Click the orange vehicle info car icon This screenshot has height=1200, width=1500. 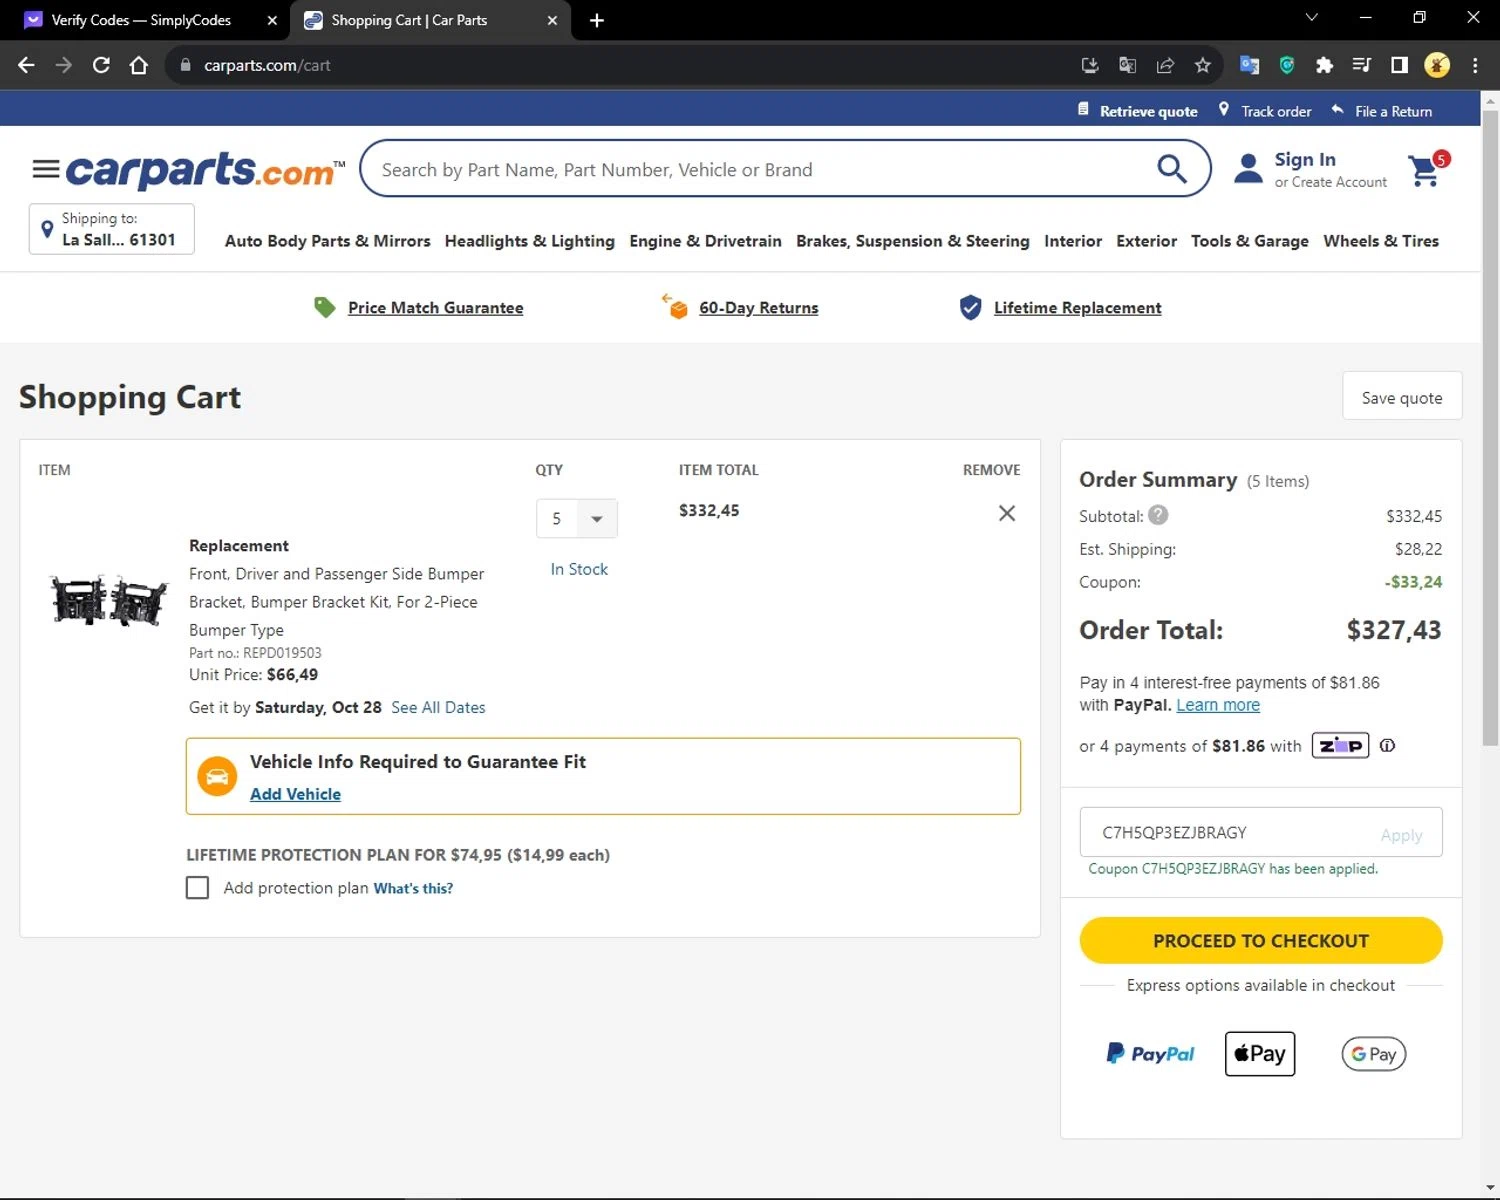click(217, 776)
